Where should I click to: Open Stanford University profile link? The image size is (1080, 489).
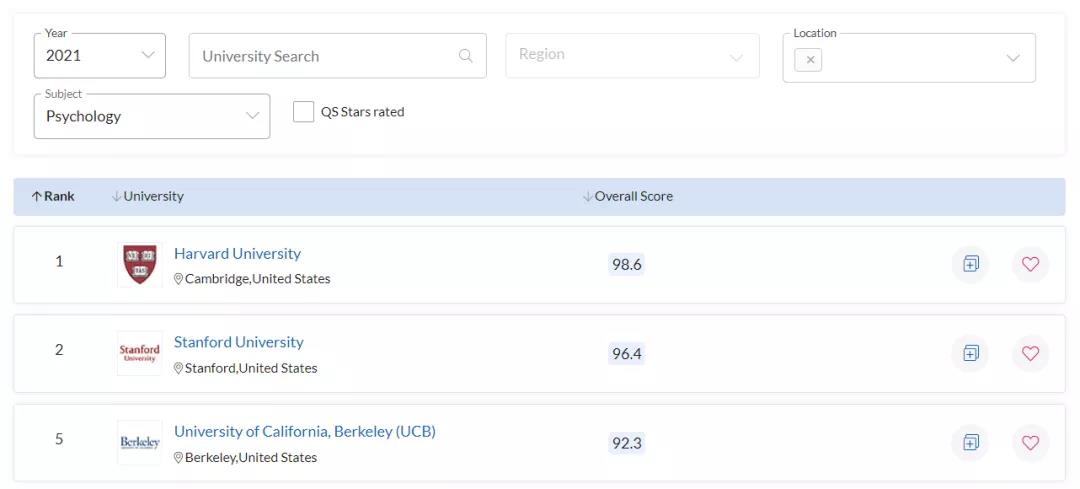tap(238, 342)
